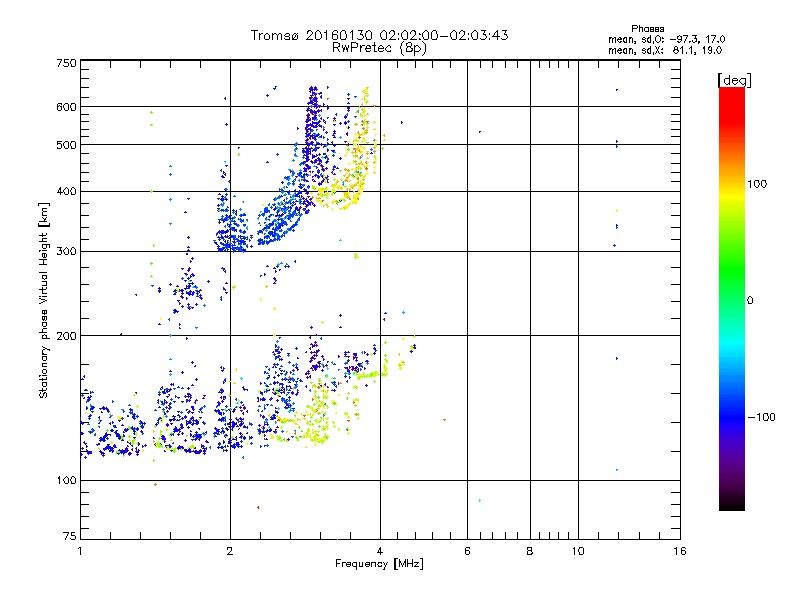Select the 'mean, sd,X: 81.1, 19.0' line
Viewport: 800px width, 600px height.
click(665, 50)
